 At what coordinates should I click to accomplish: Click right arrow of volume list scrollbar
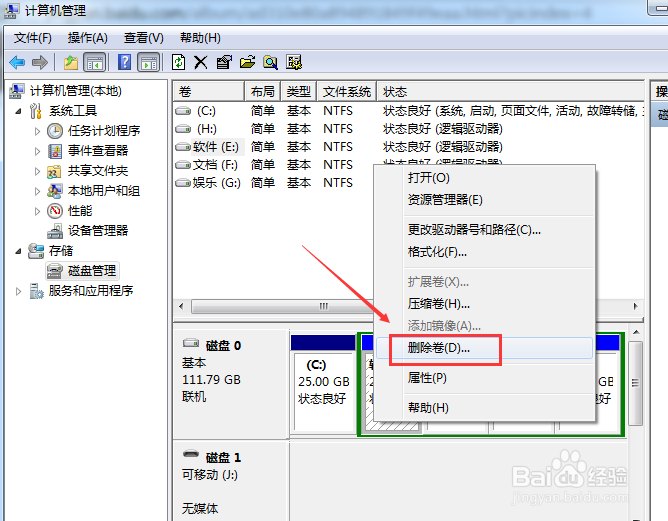coord(636,306)
